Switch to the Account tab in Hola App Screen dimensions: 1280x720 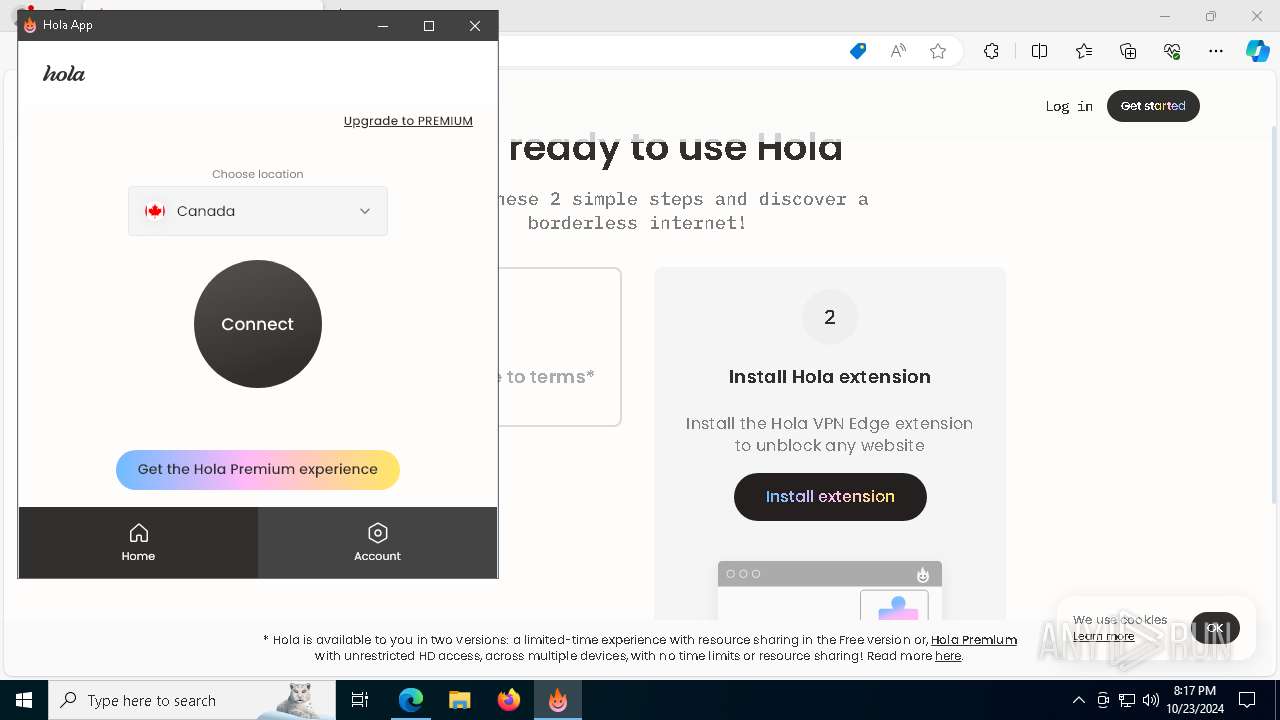pos(377,543)
